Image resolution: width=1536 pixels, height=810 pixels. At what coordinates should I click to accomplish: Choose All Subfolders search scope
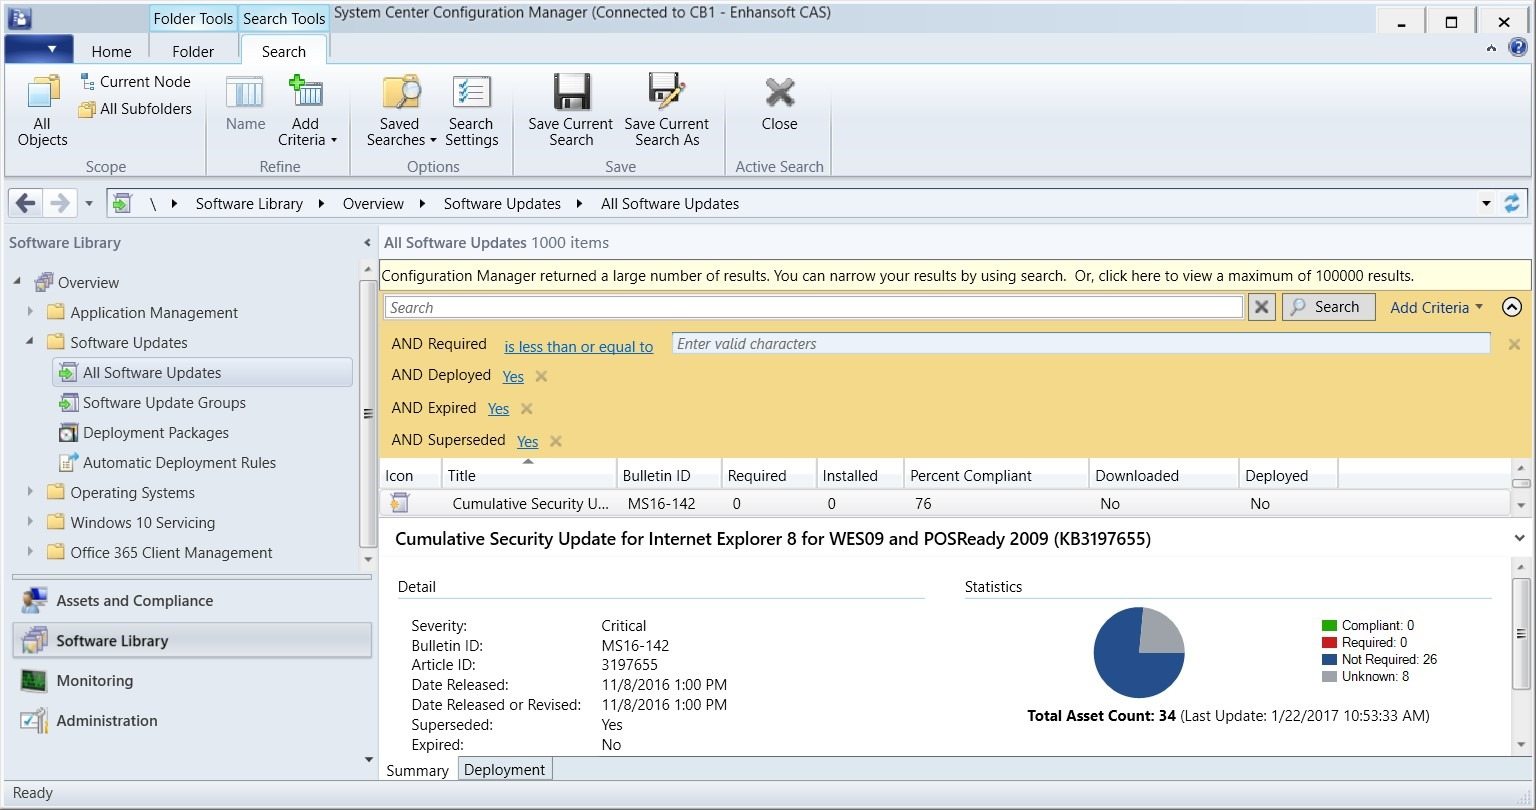136,109
